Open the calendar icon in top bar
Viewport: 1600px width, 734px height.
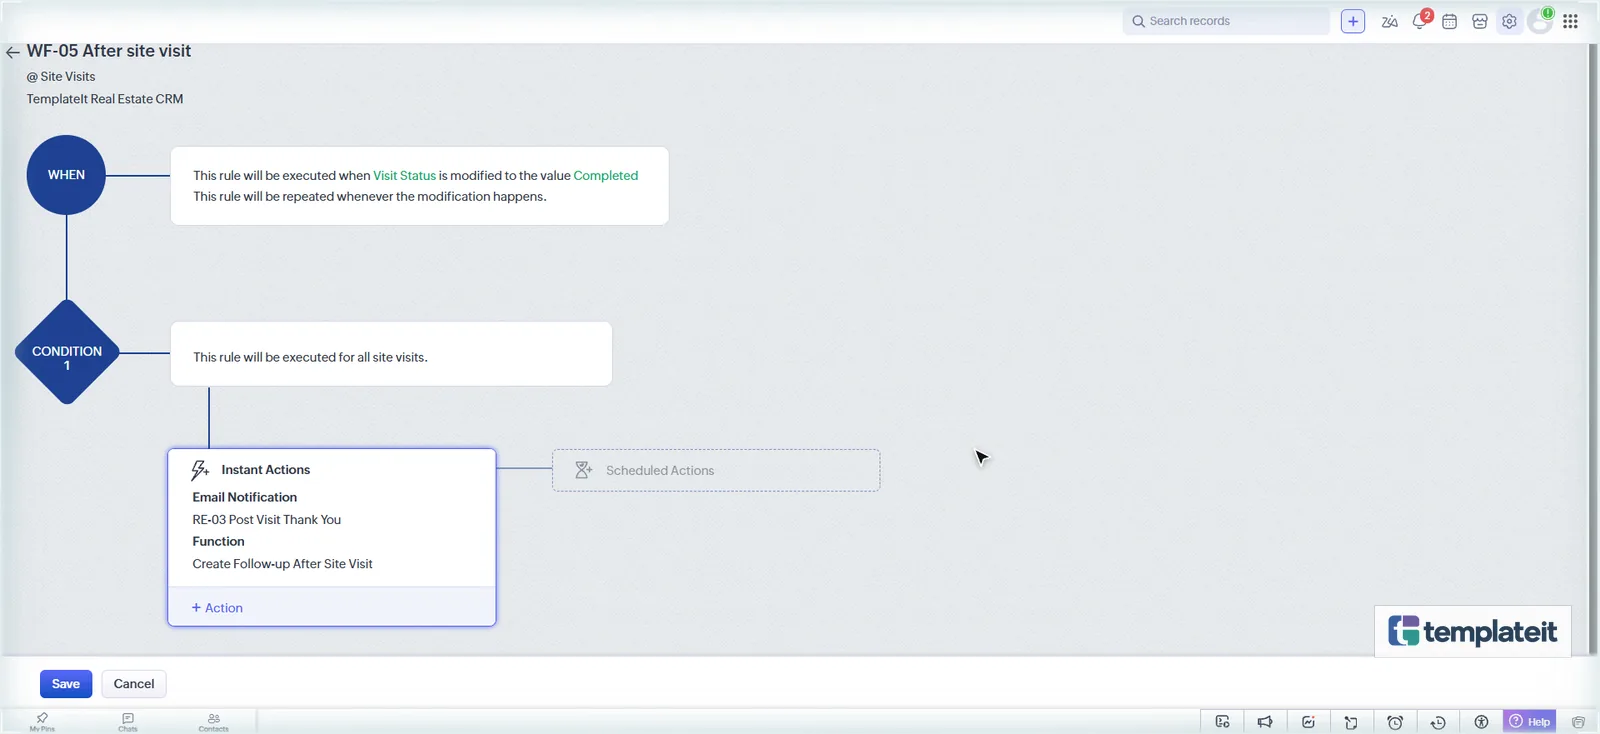[1449, 21]
